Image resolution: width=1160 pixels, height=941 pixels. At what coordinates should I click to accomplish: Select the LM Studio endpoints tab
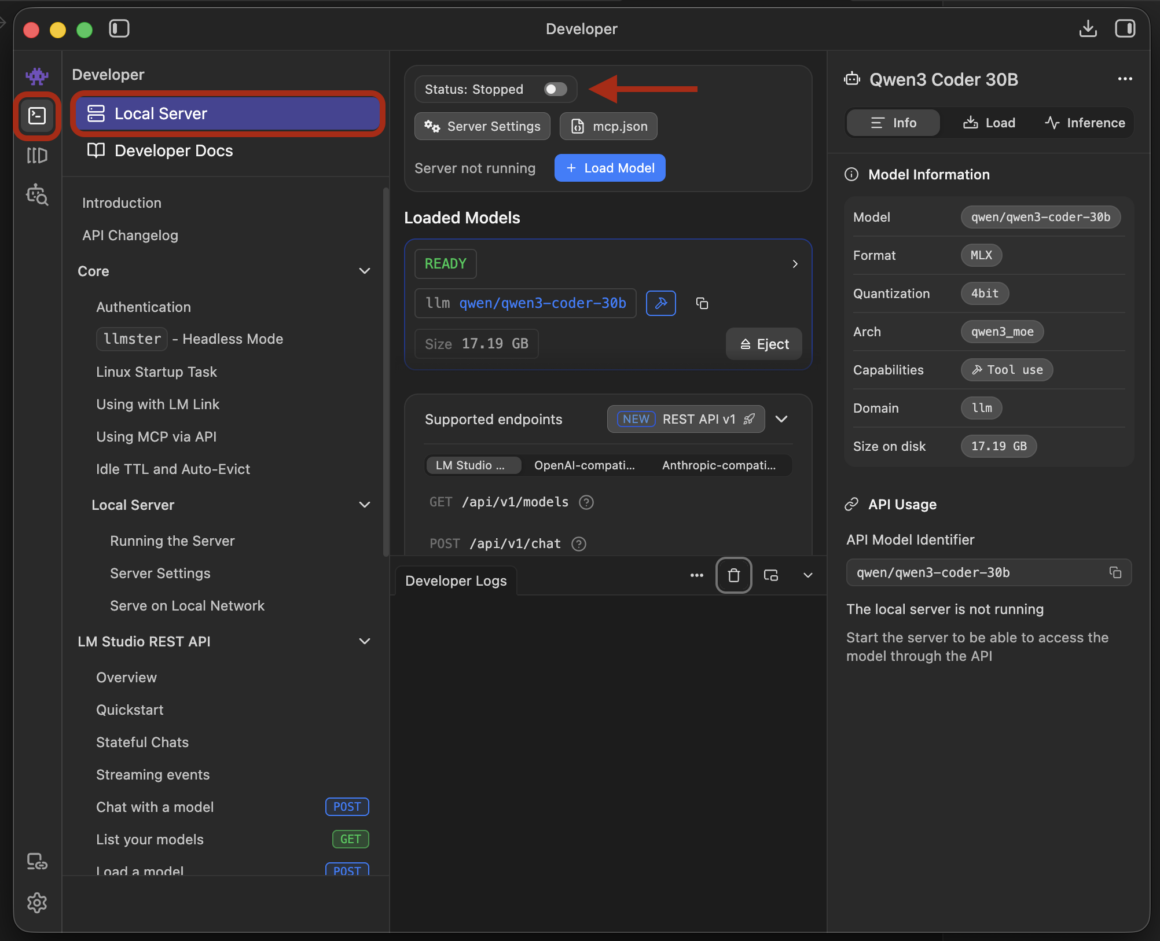pyautogui.click(x=473, y=465)
